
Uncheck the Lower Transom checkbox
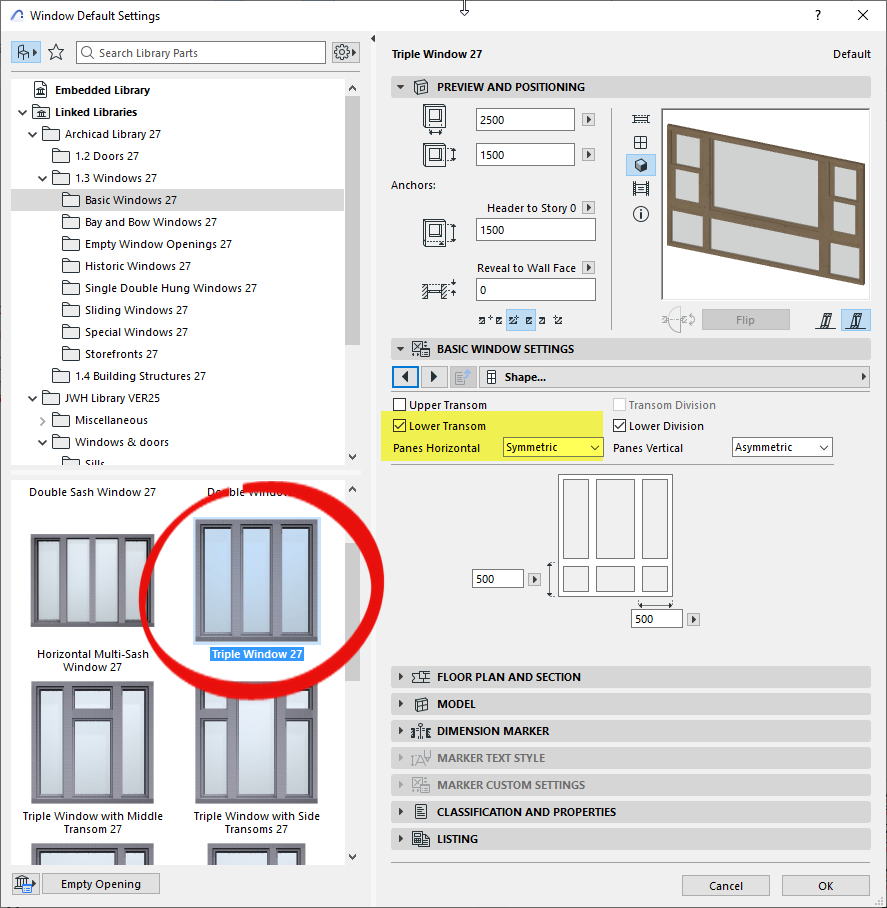(399, 426)
